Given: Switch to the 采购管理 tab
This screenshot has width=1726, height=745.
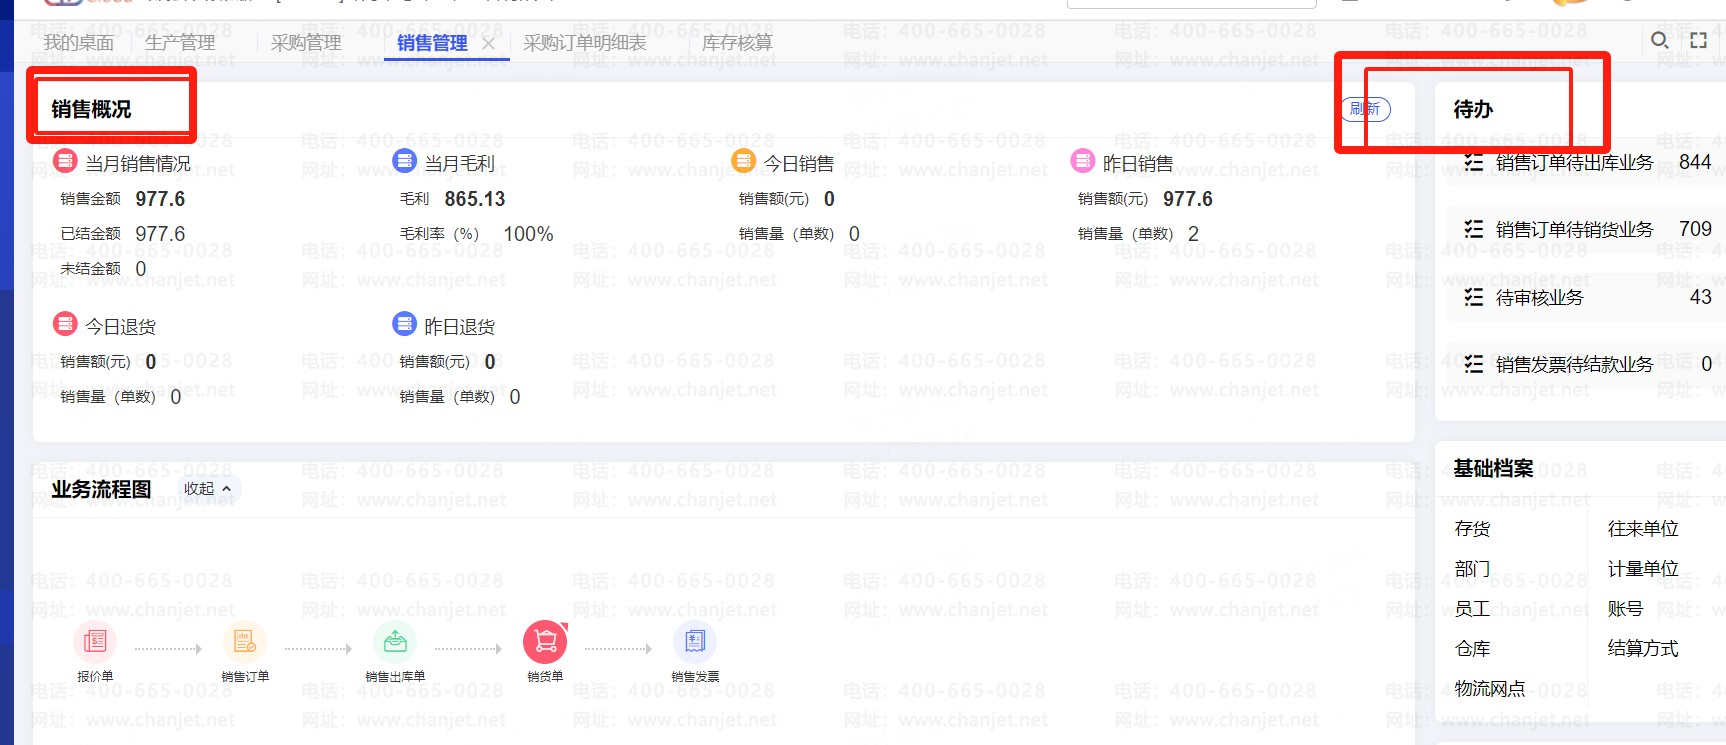Looking at the screenshot, I should pyautogui.click(x=306, y=43).
